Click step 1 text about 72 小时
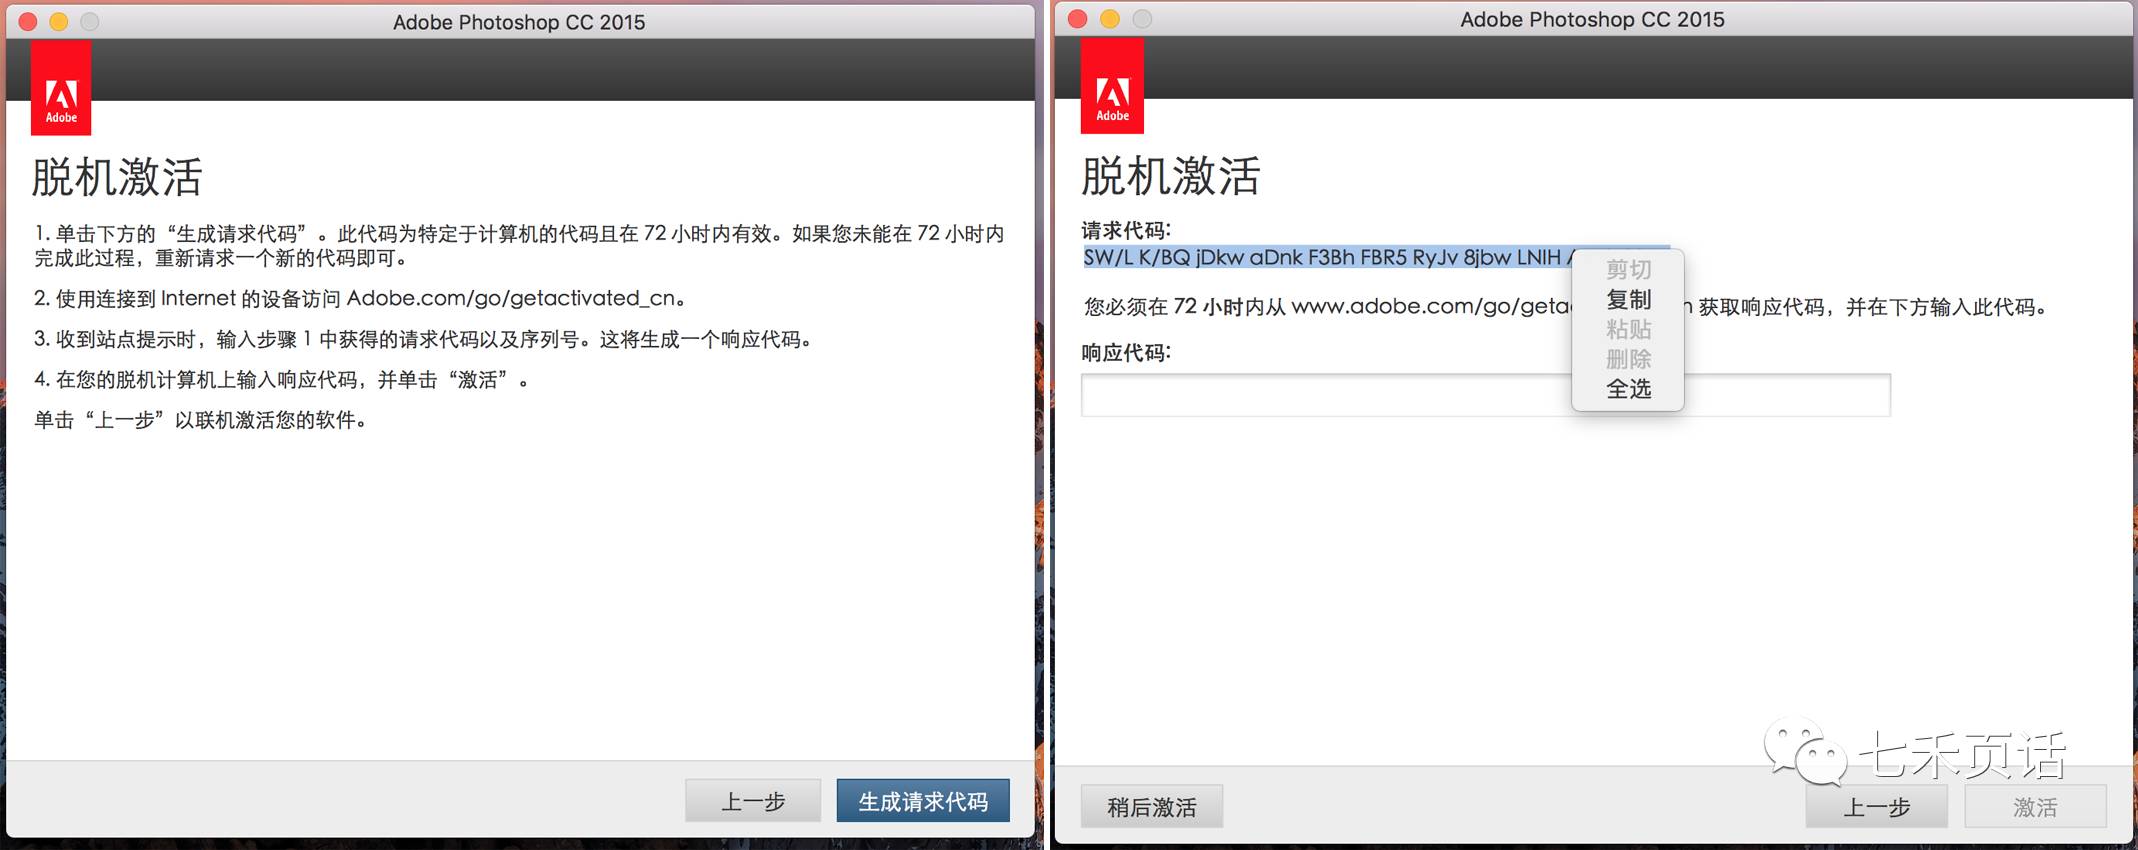The height and width of the screenshot is (850, 2138). coord(519,246)
